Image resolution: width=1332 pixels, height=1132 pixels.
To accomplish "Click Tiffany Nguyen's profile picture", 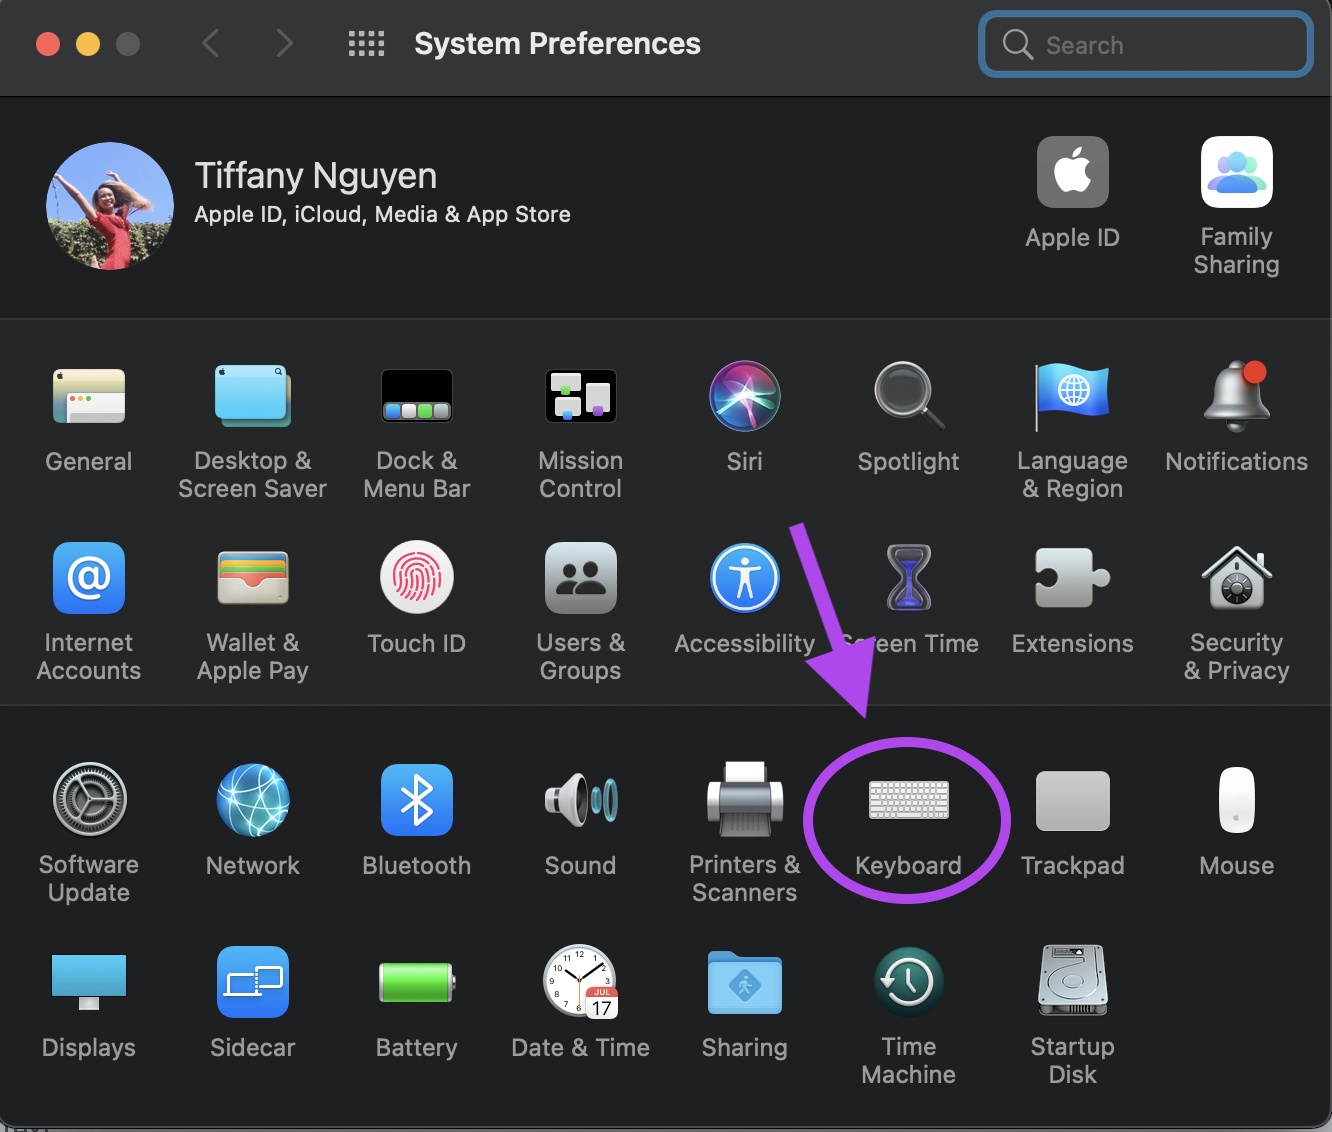I will [110, 206].
